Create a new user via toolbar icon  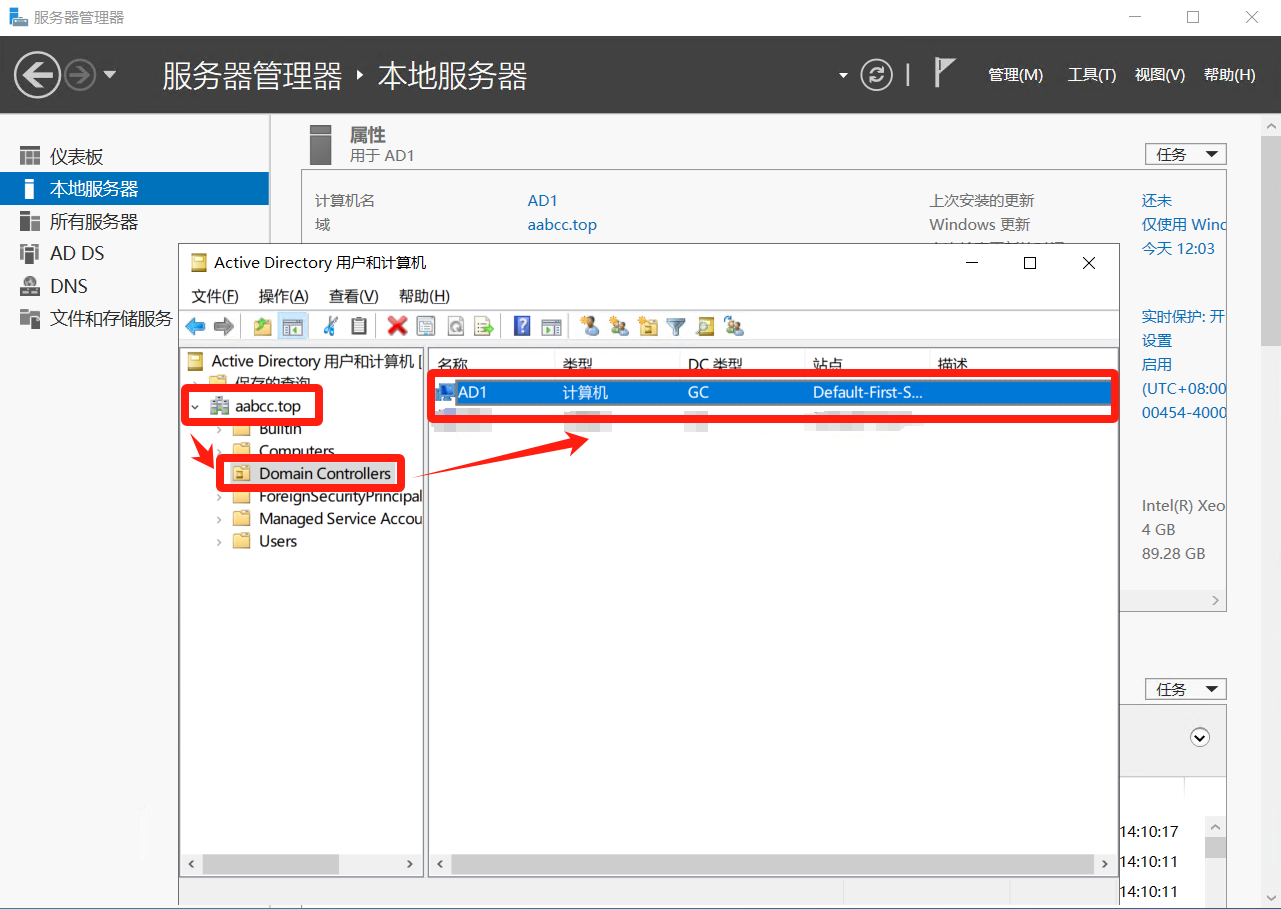[x=590, y=326]
